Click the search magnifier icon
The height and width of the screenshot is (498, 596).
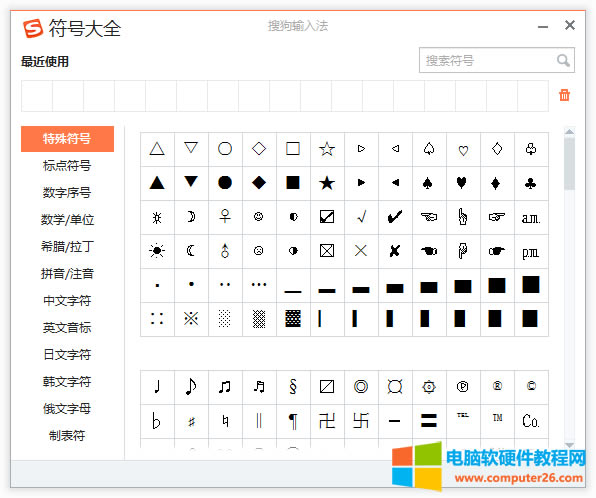coord(563,60)
